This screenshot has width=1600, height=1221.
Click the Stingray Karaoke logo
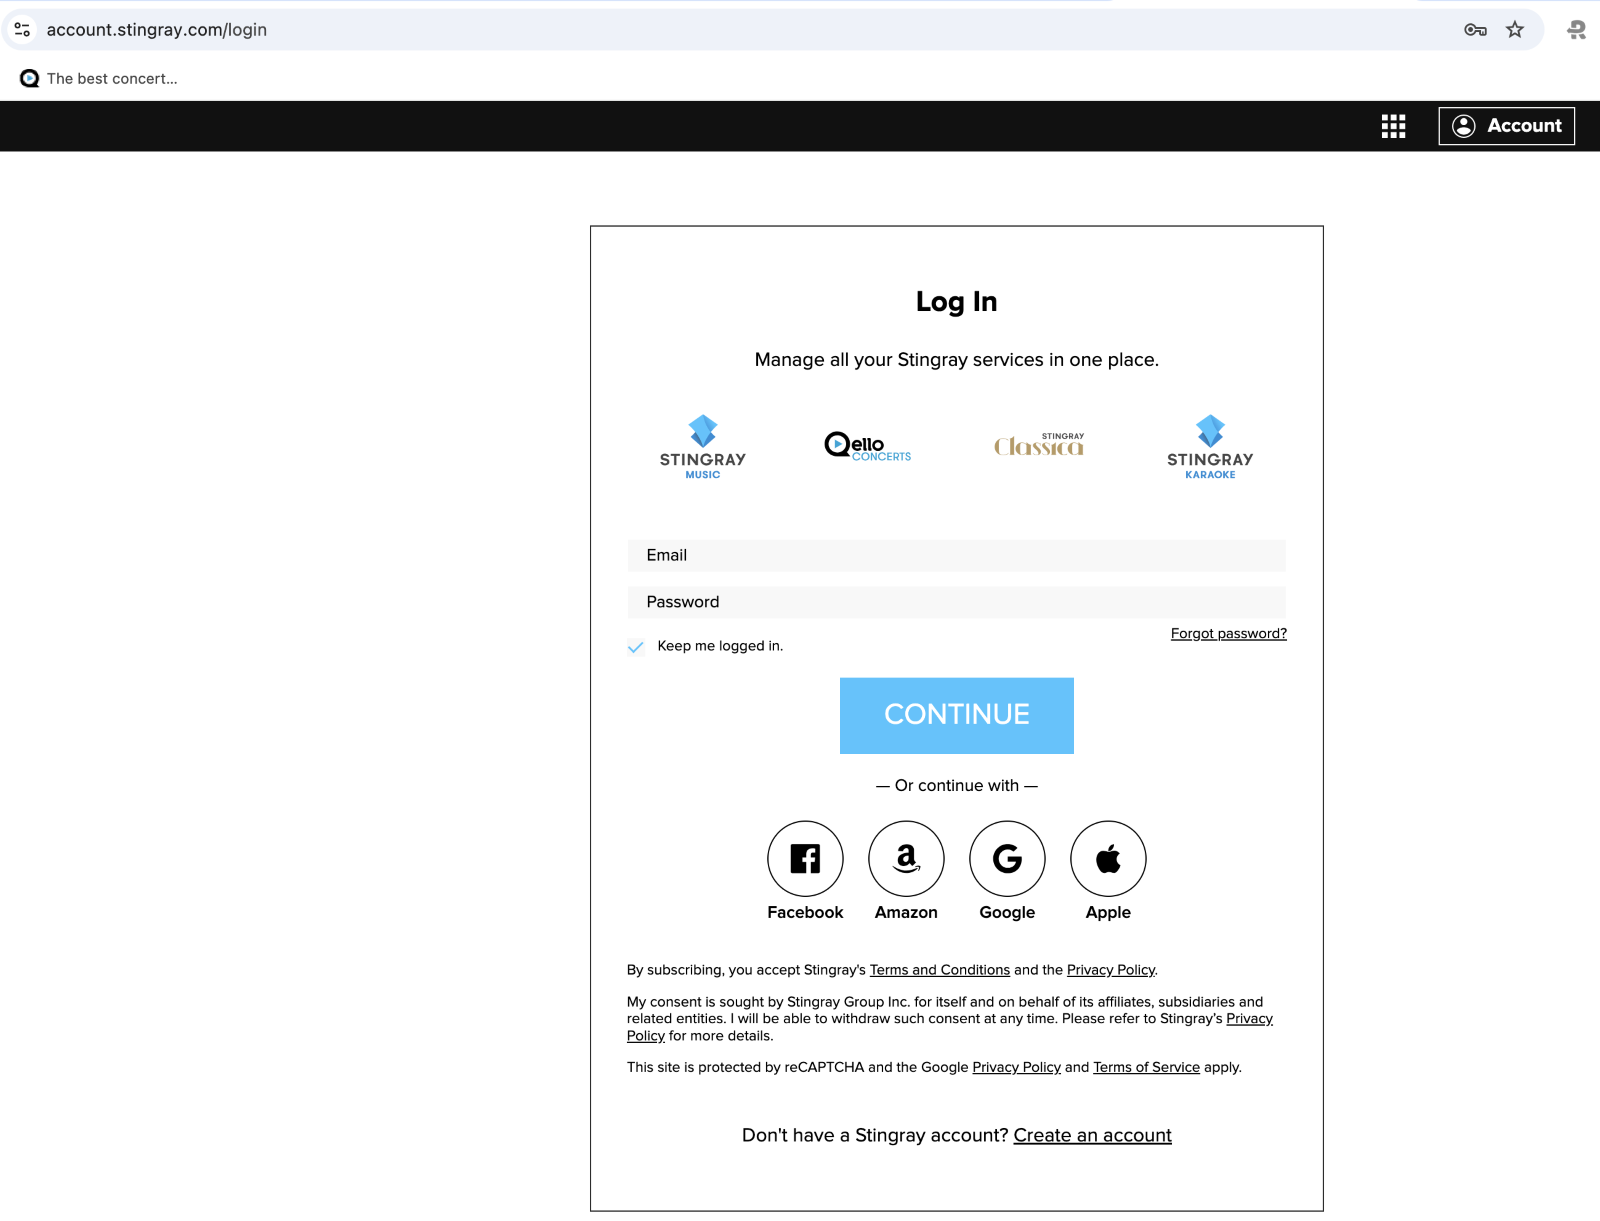[1209, 447]
